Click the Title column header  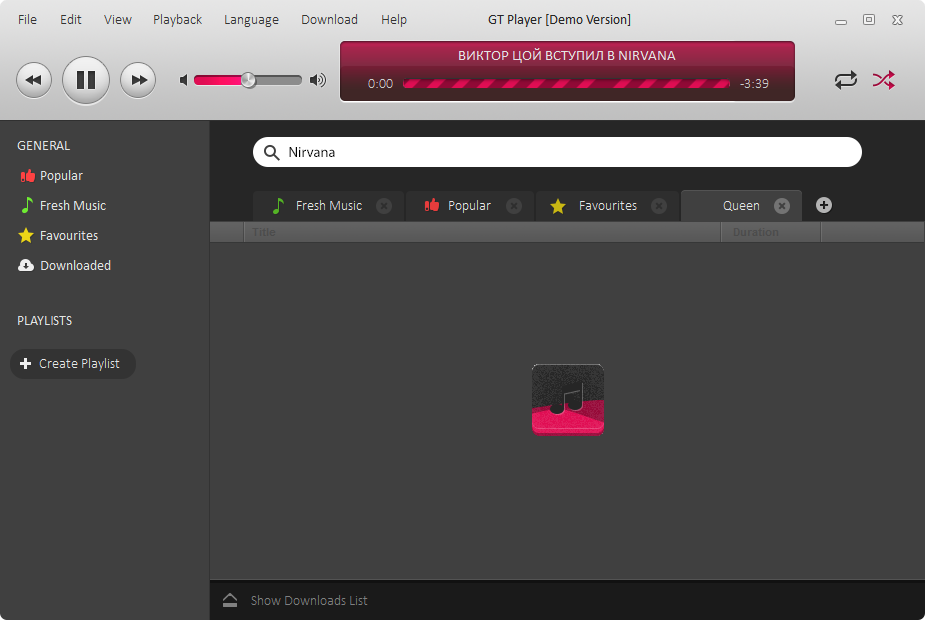482,232
